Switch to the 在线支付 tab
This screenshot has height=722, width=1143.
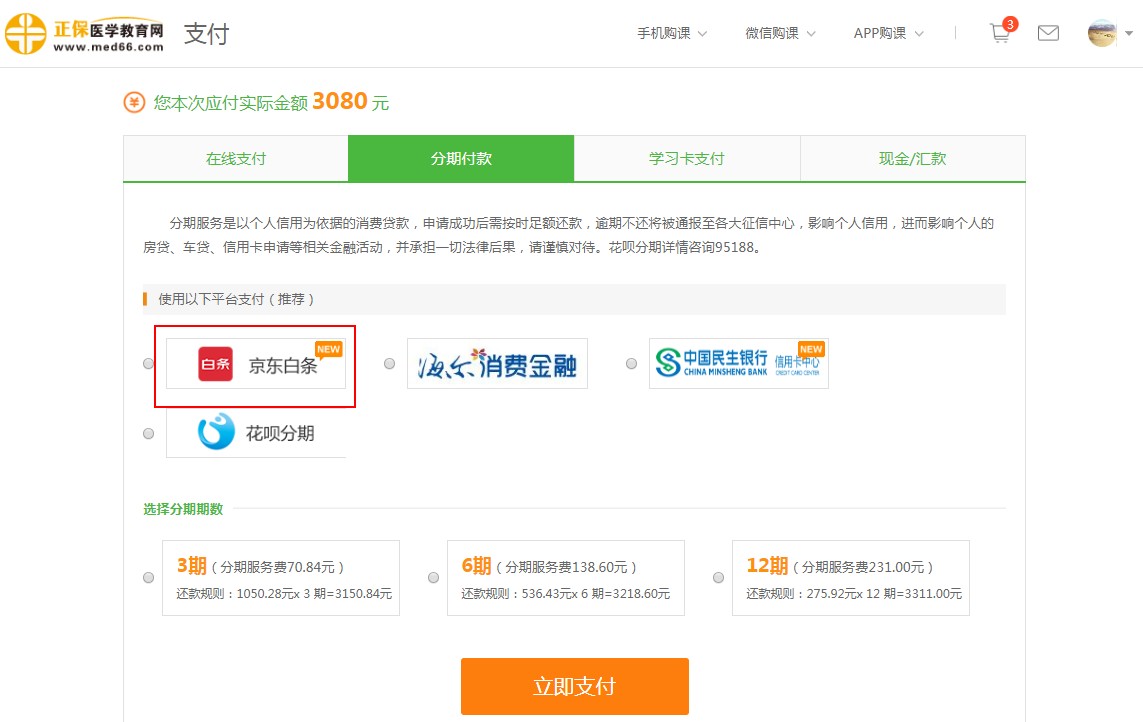pos(236,159)
